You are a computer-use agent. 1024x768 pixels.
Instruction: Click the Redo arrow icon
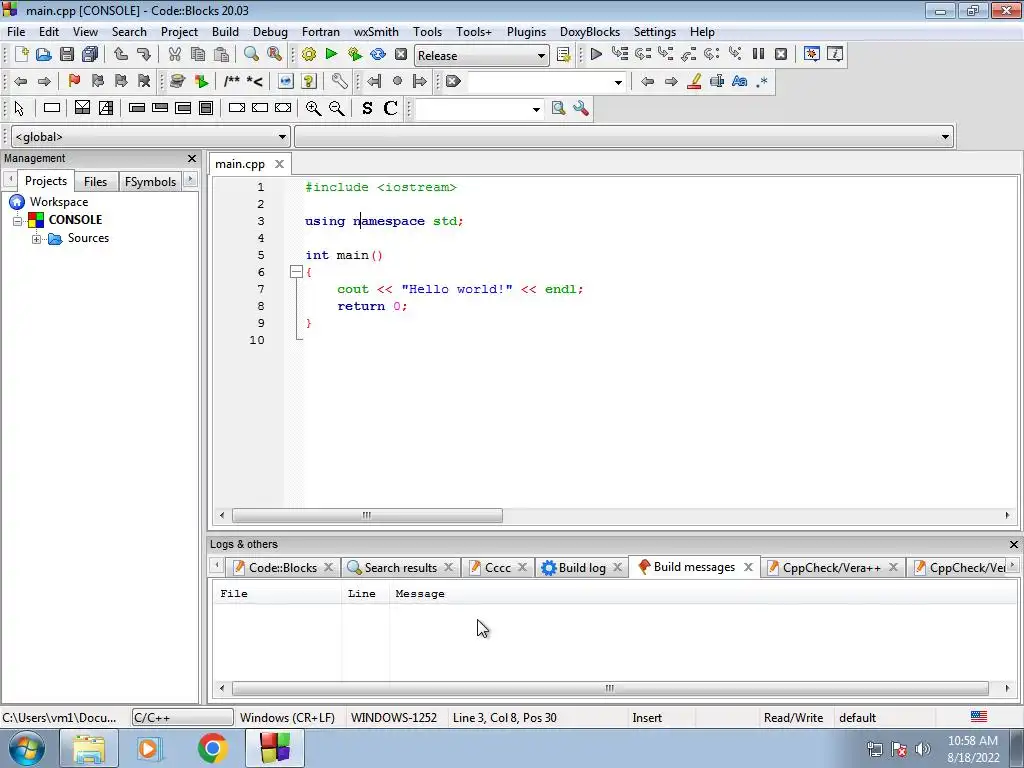pos(144,54)
